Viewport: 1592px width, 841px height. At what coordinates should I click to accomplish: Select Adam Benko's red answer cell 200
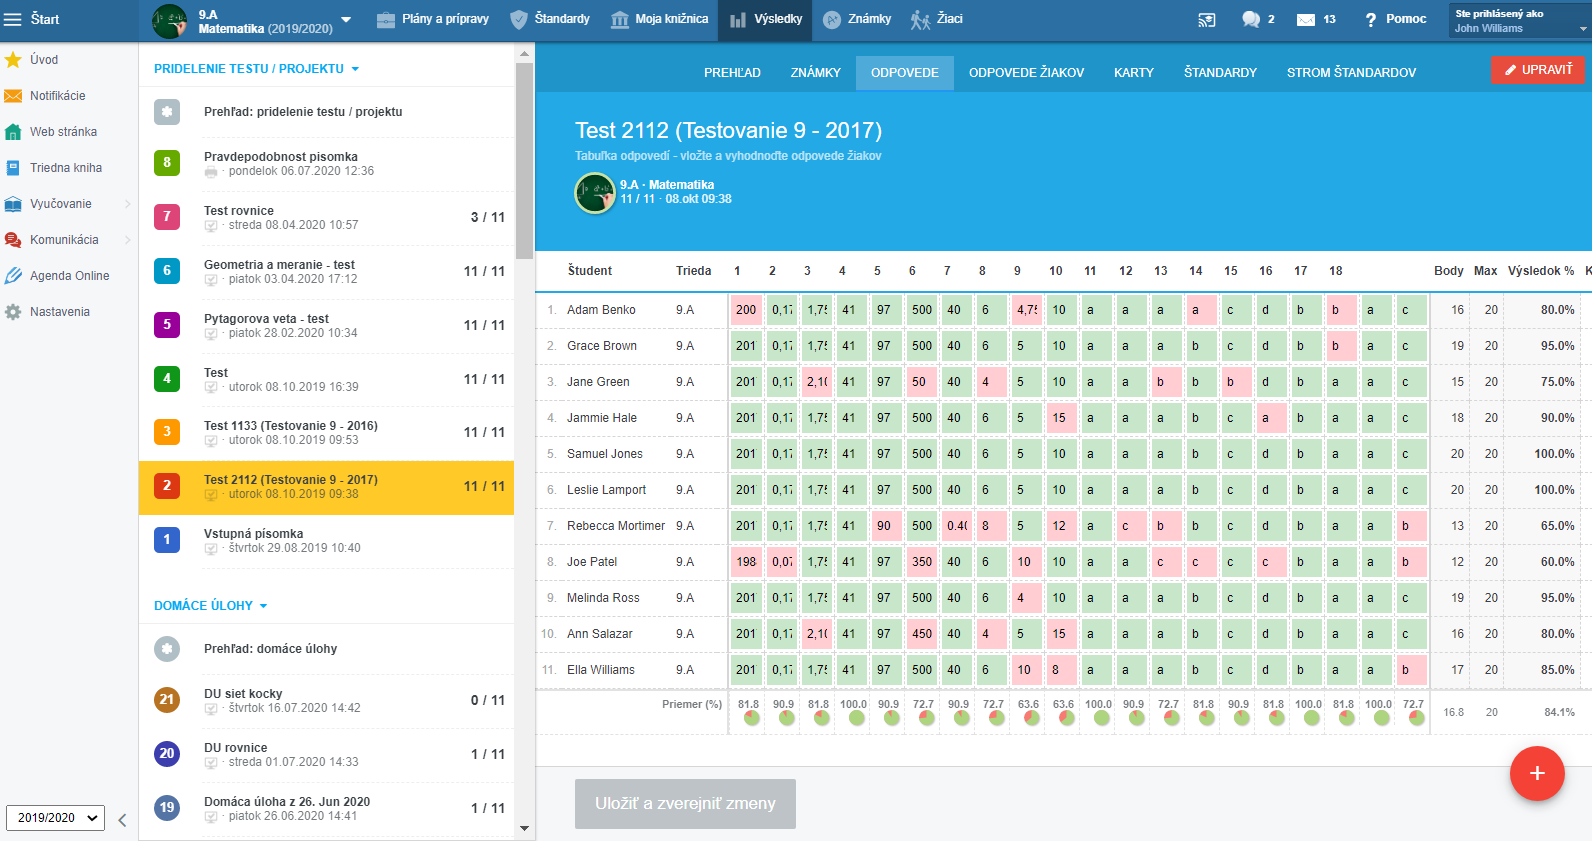coord(746,310)
